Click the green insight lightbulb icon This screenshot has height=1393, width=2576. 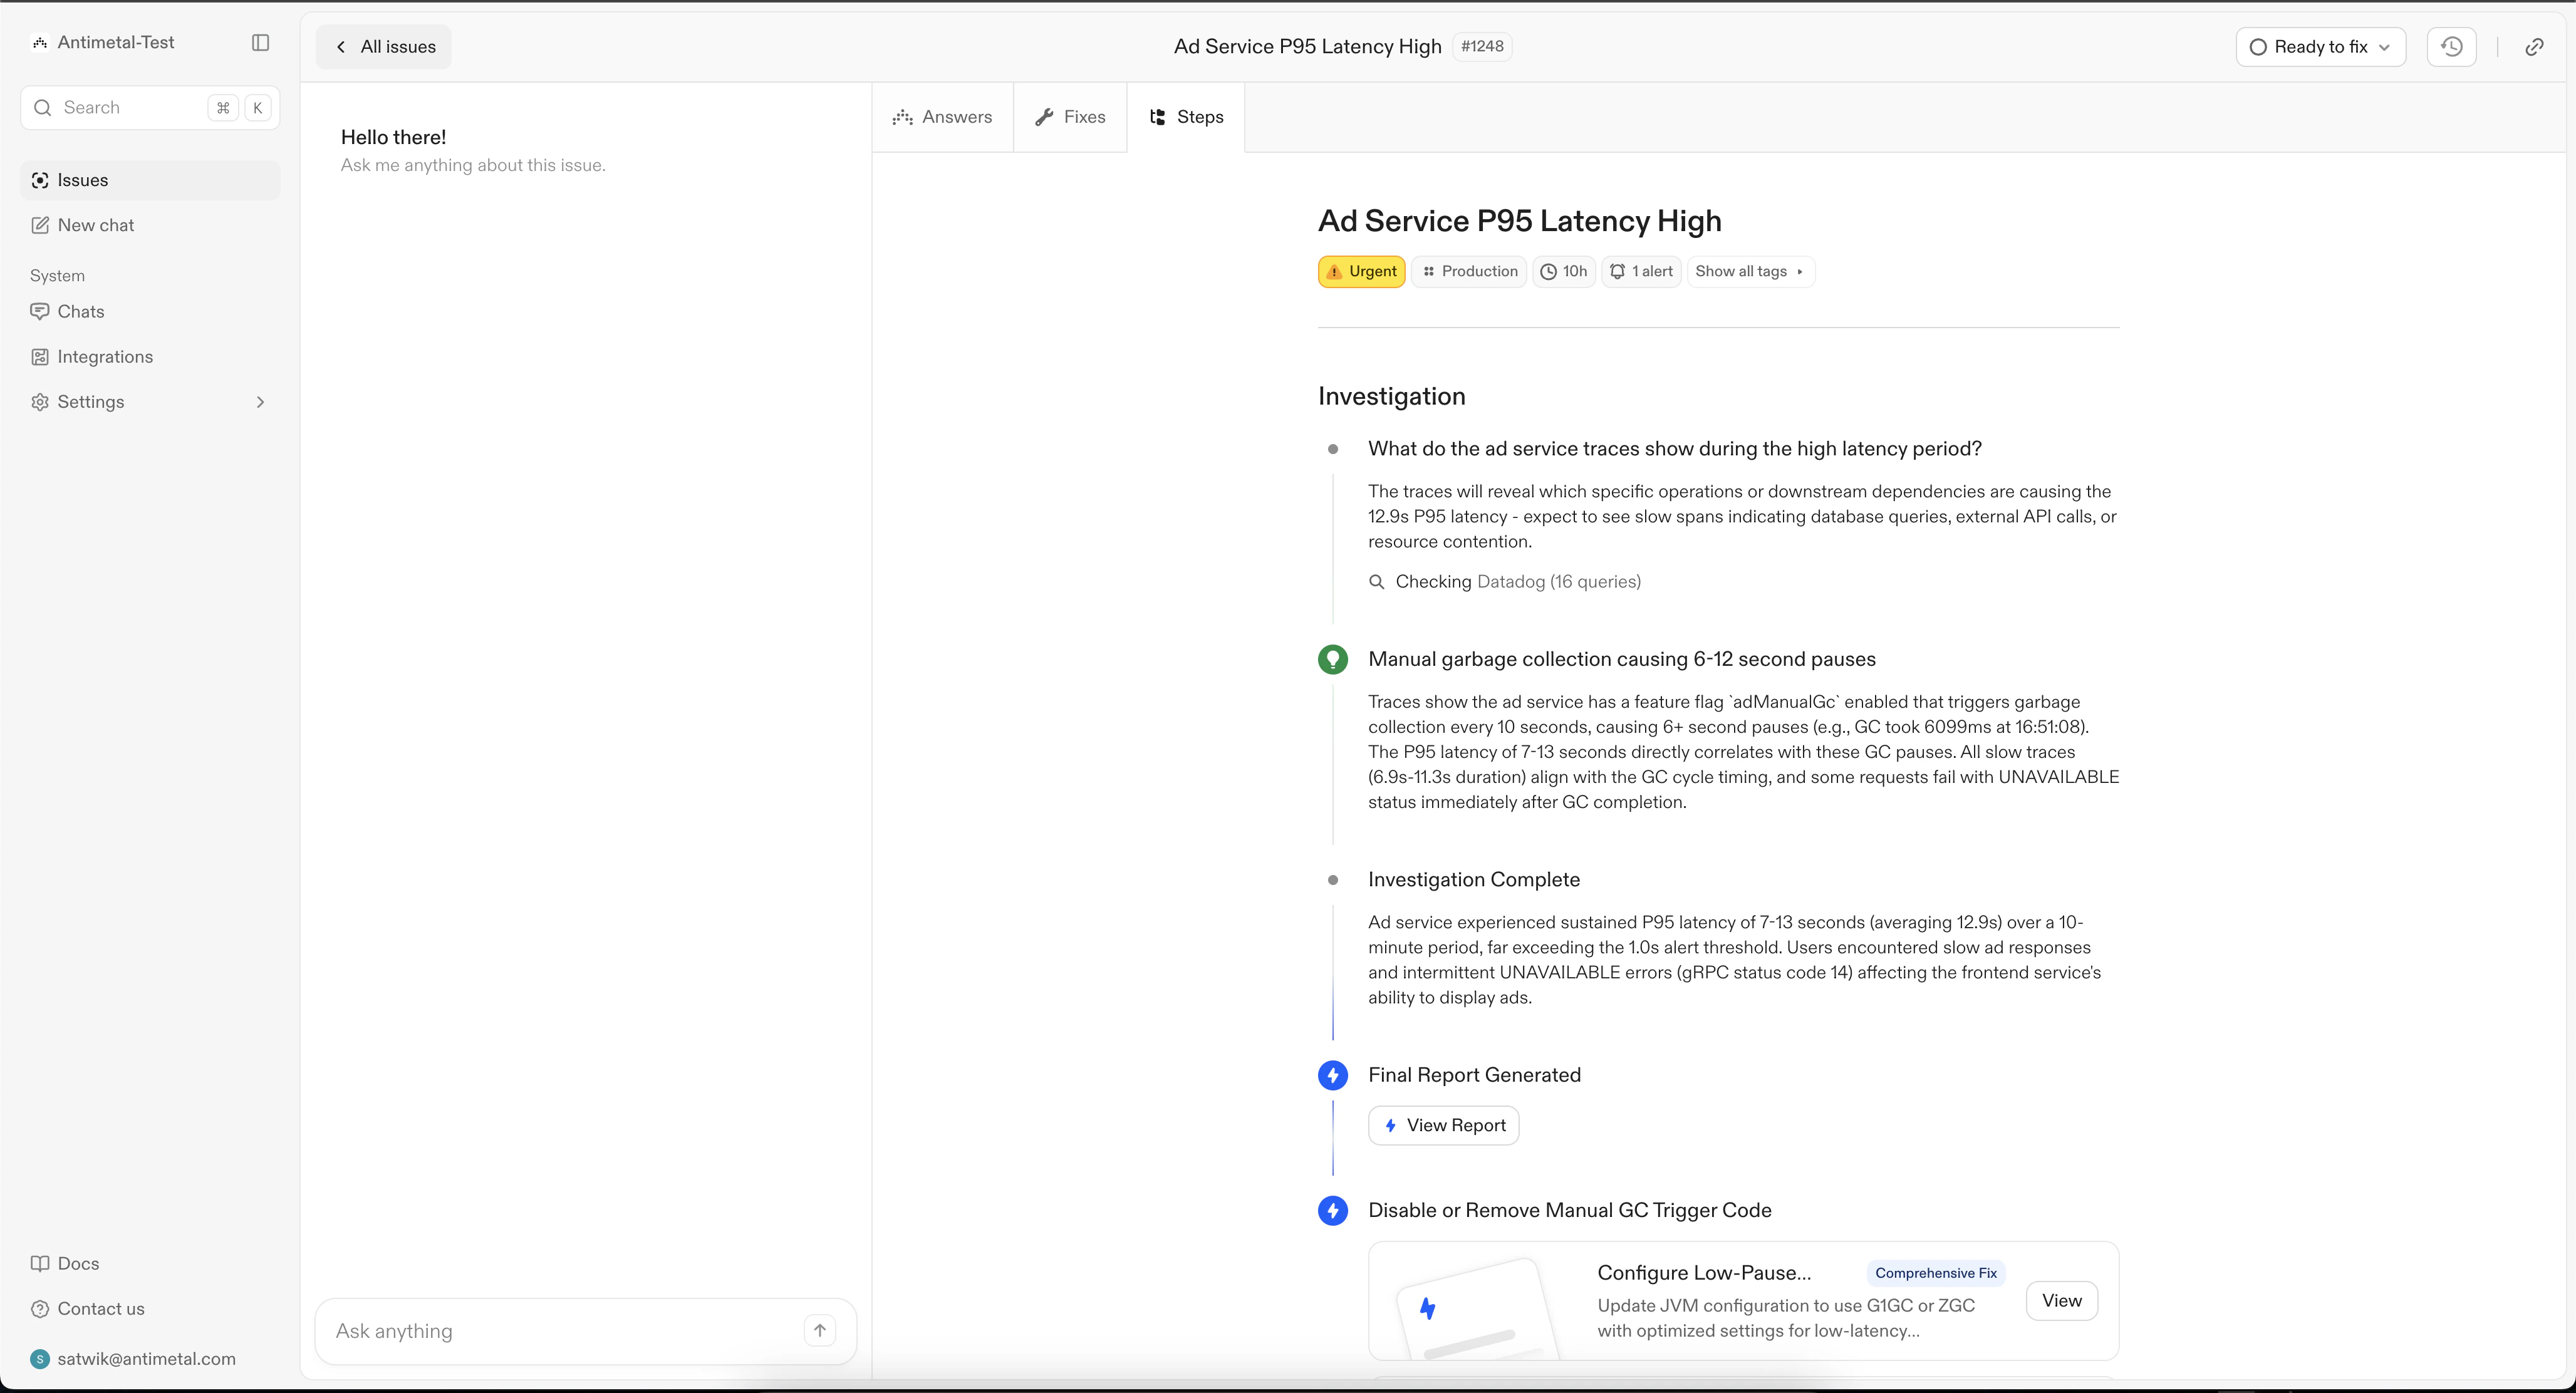tap(1333, 659)
